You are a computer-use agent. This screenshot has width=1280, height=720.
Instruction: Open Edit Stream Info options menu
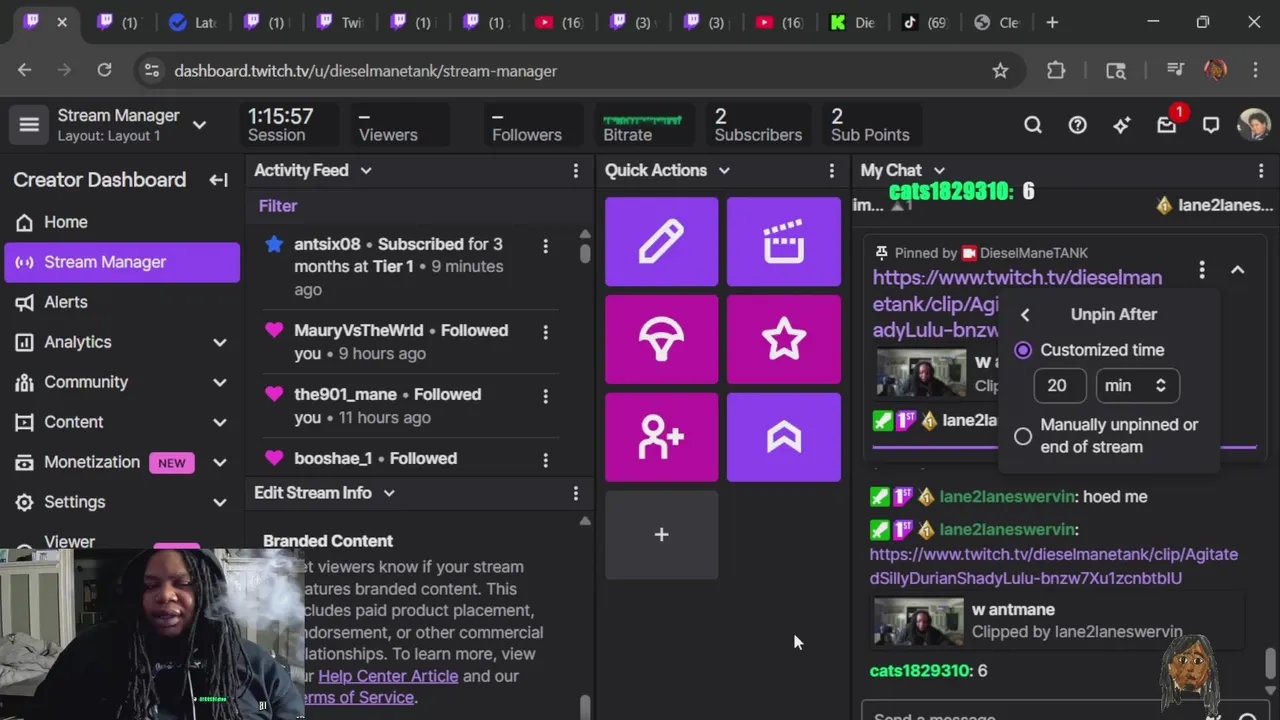click(576, 493)
